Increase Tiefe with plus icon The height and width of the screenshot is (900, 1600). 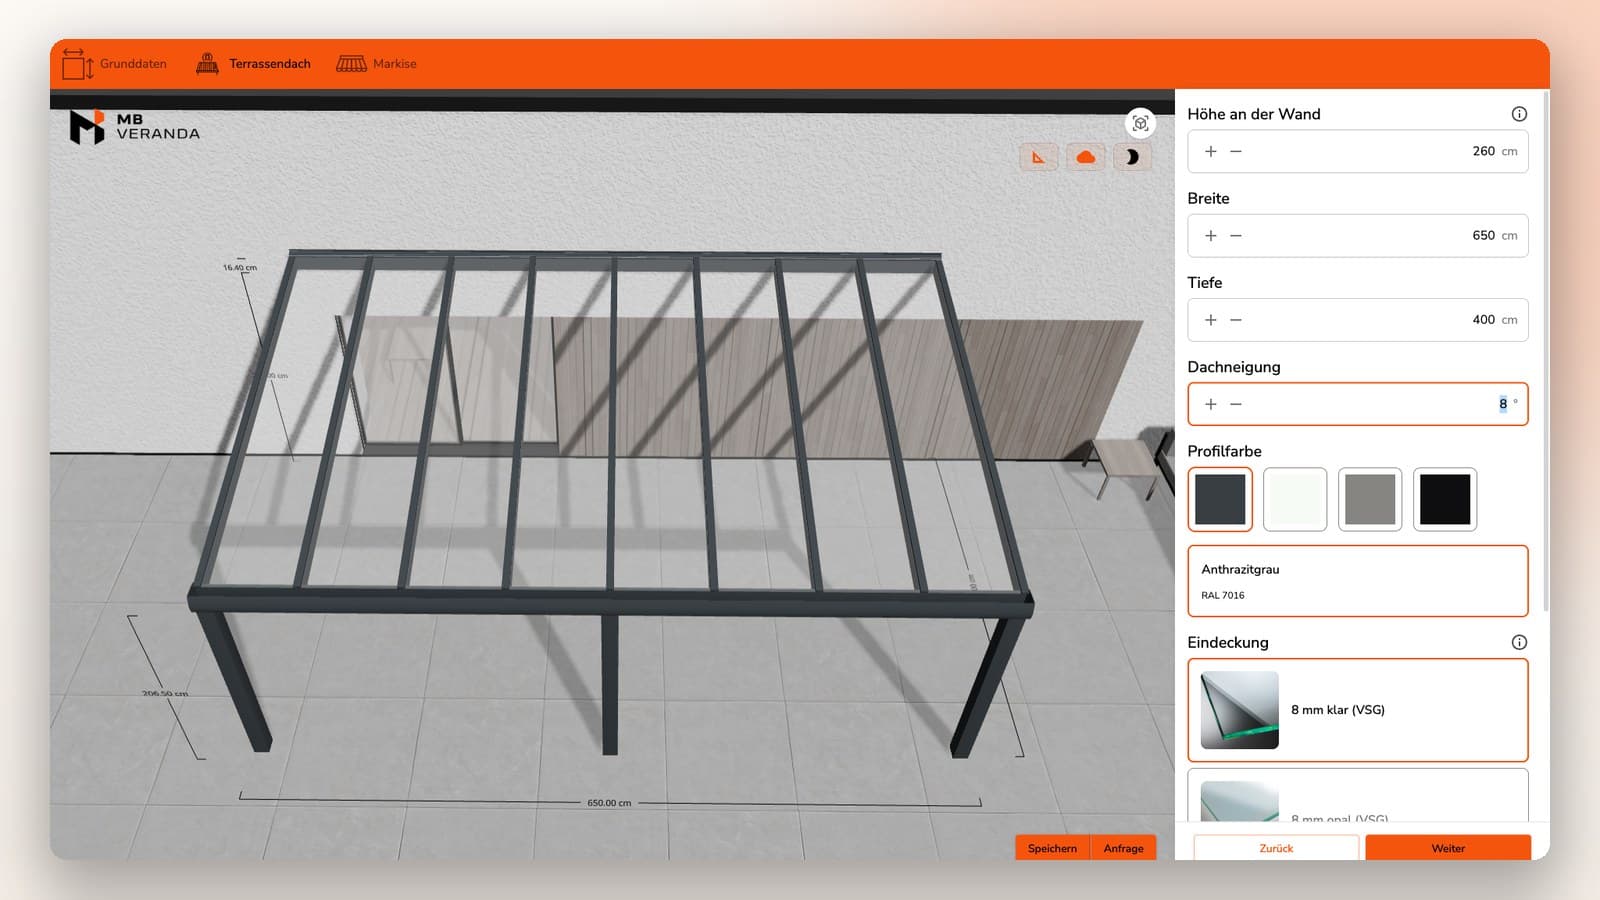[1211, 320]
